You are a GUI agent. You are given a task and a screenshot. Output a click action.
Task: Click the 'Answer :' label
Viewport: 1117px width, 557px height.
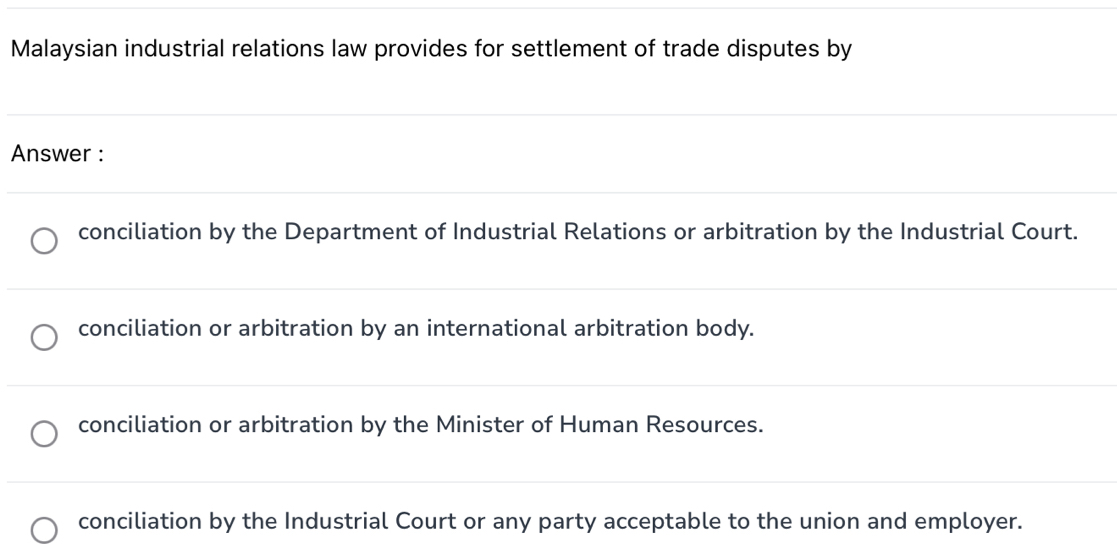coord(58,154)
